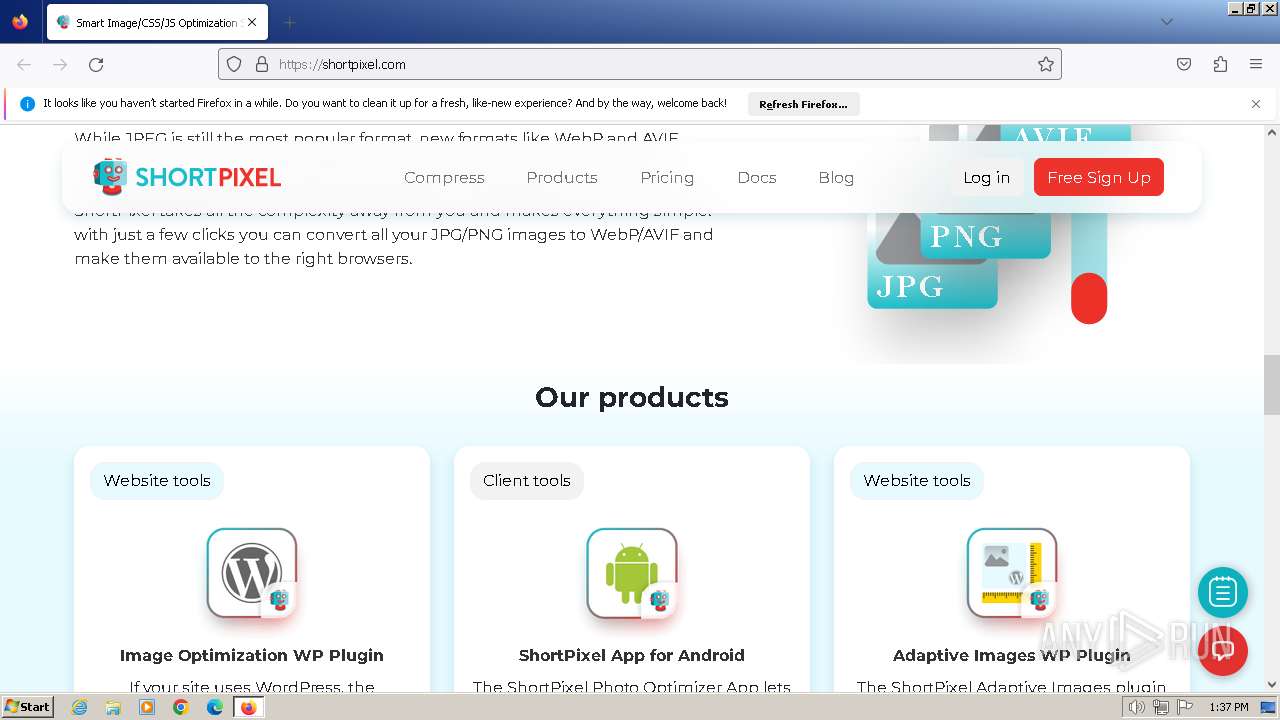This screenshot has width=1280, height=720.
Task: Click the Log in link
Action: point(987,177)
